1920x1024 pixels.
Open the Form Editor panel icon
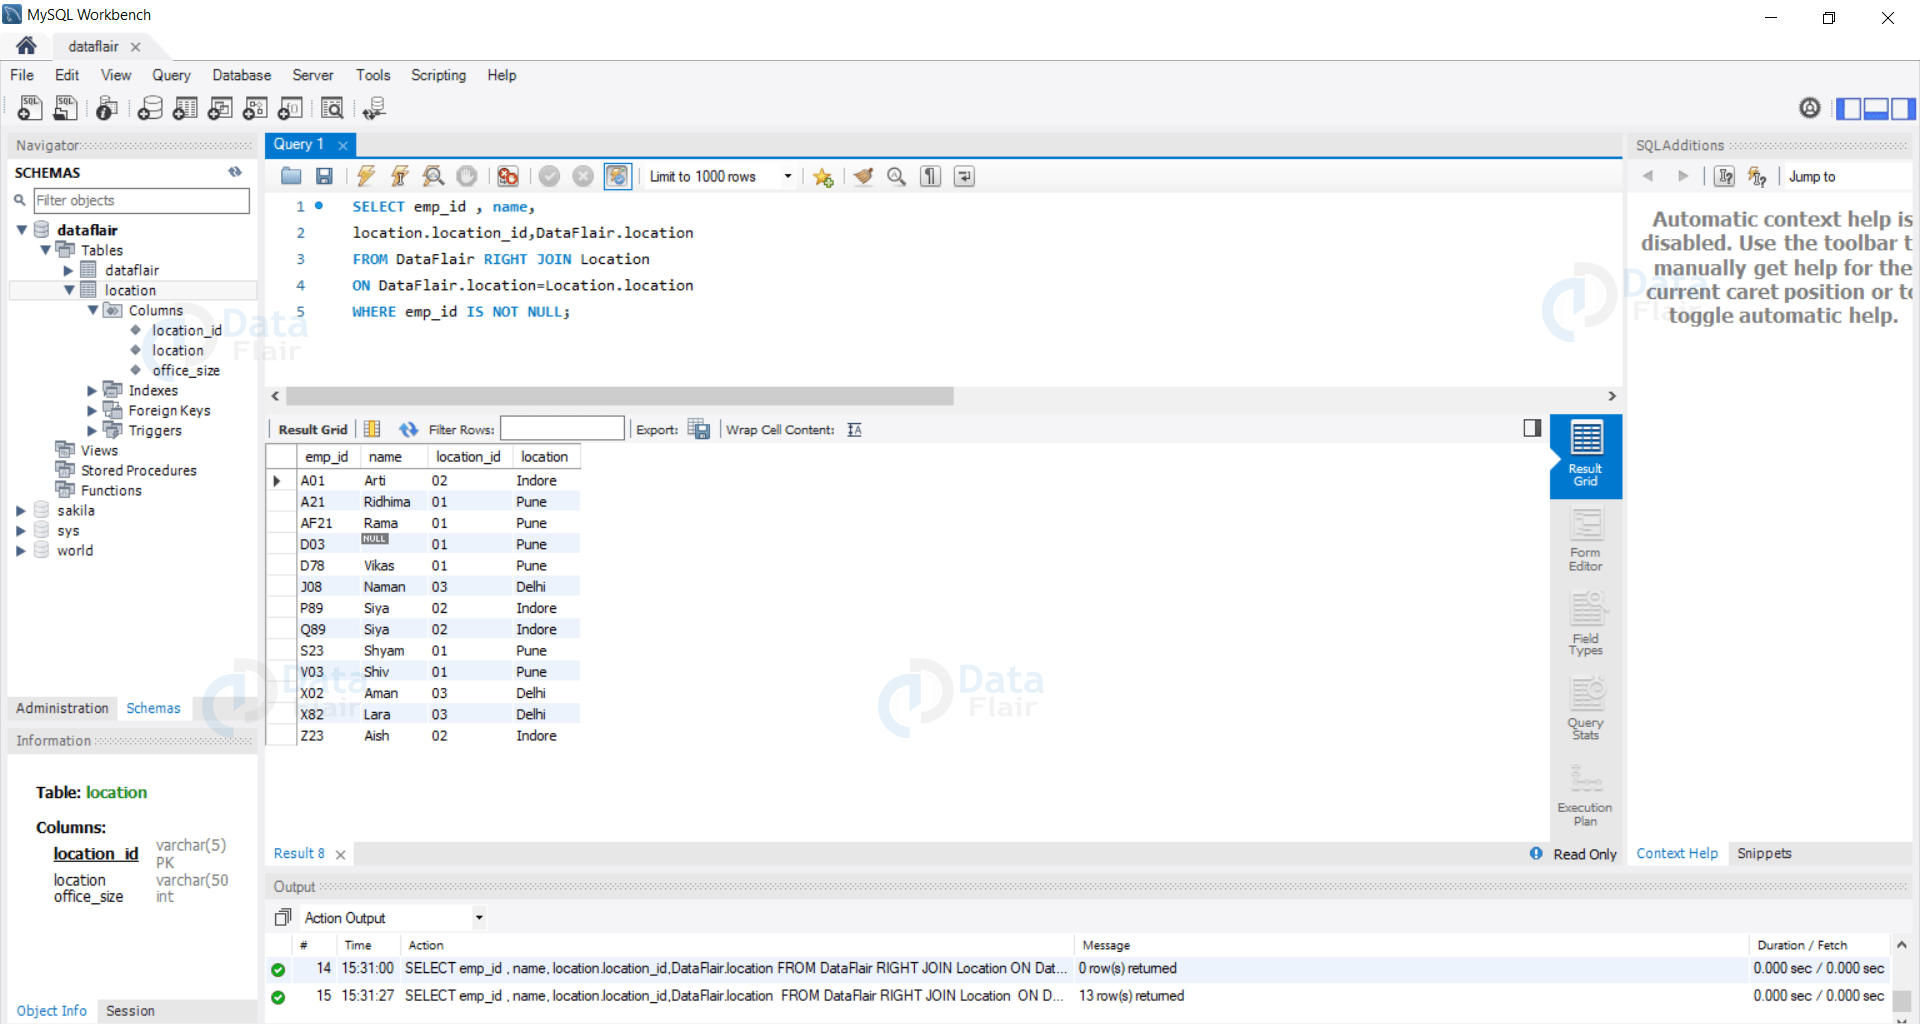coord(1585,540)
